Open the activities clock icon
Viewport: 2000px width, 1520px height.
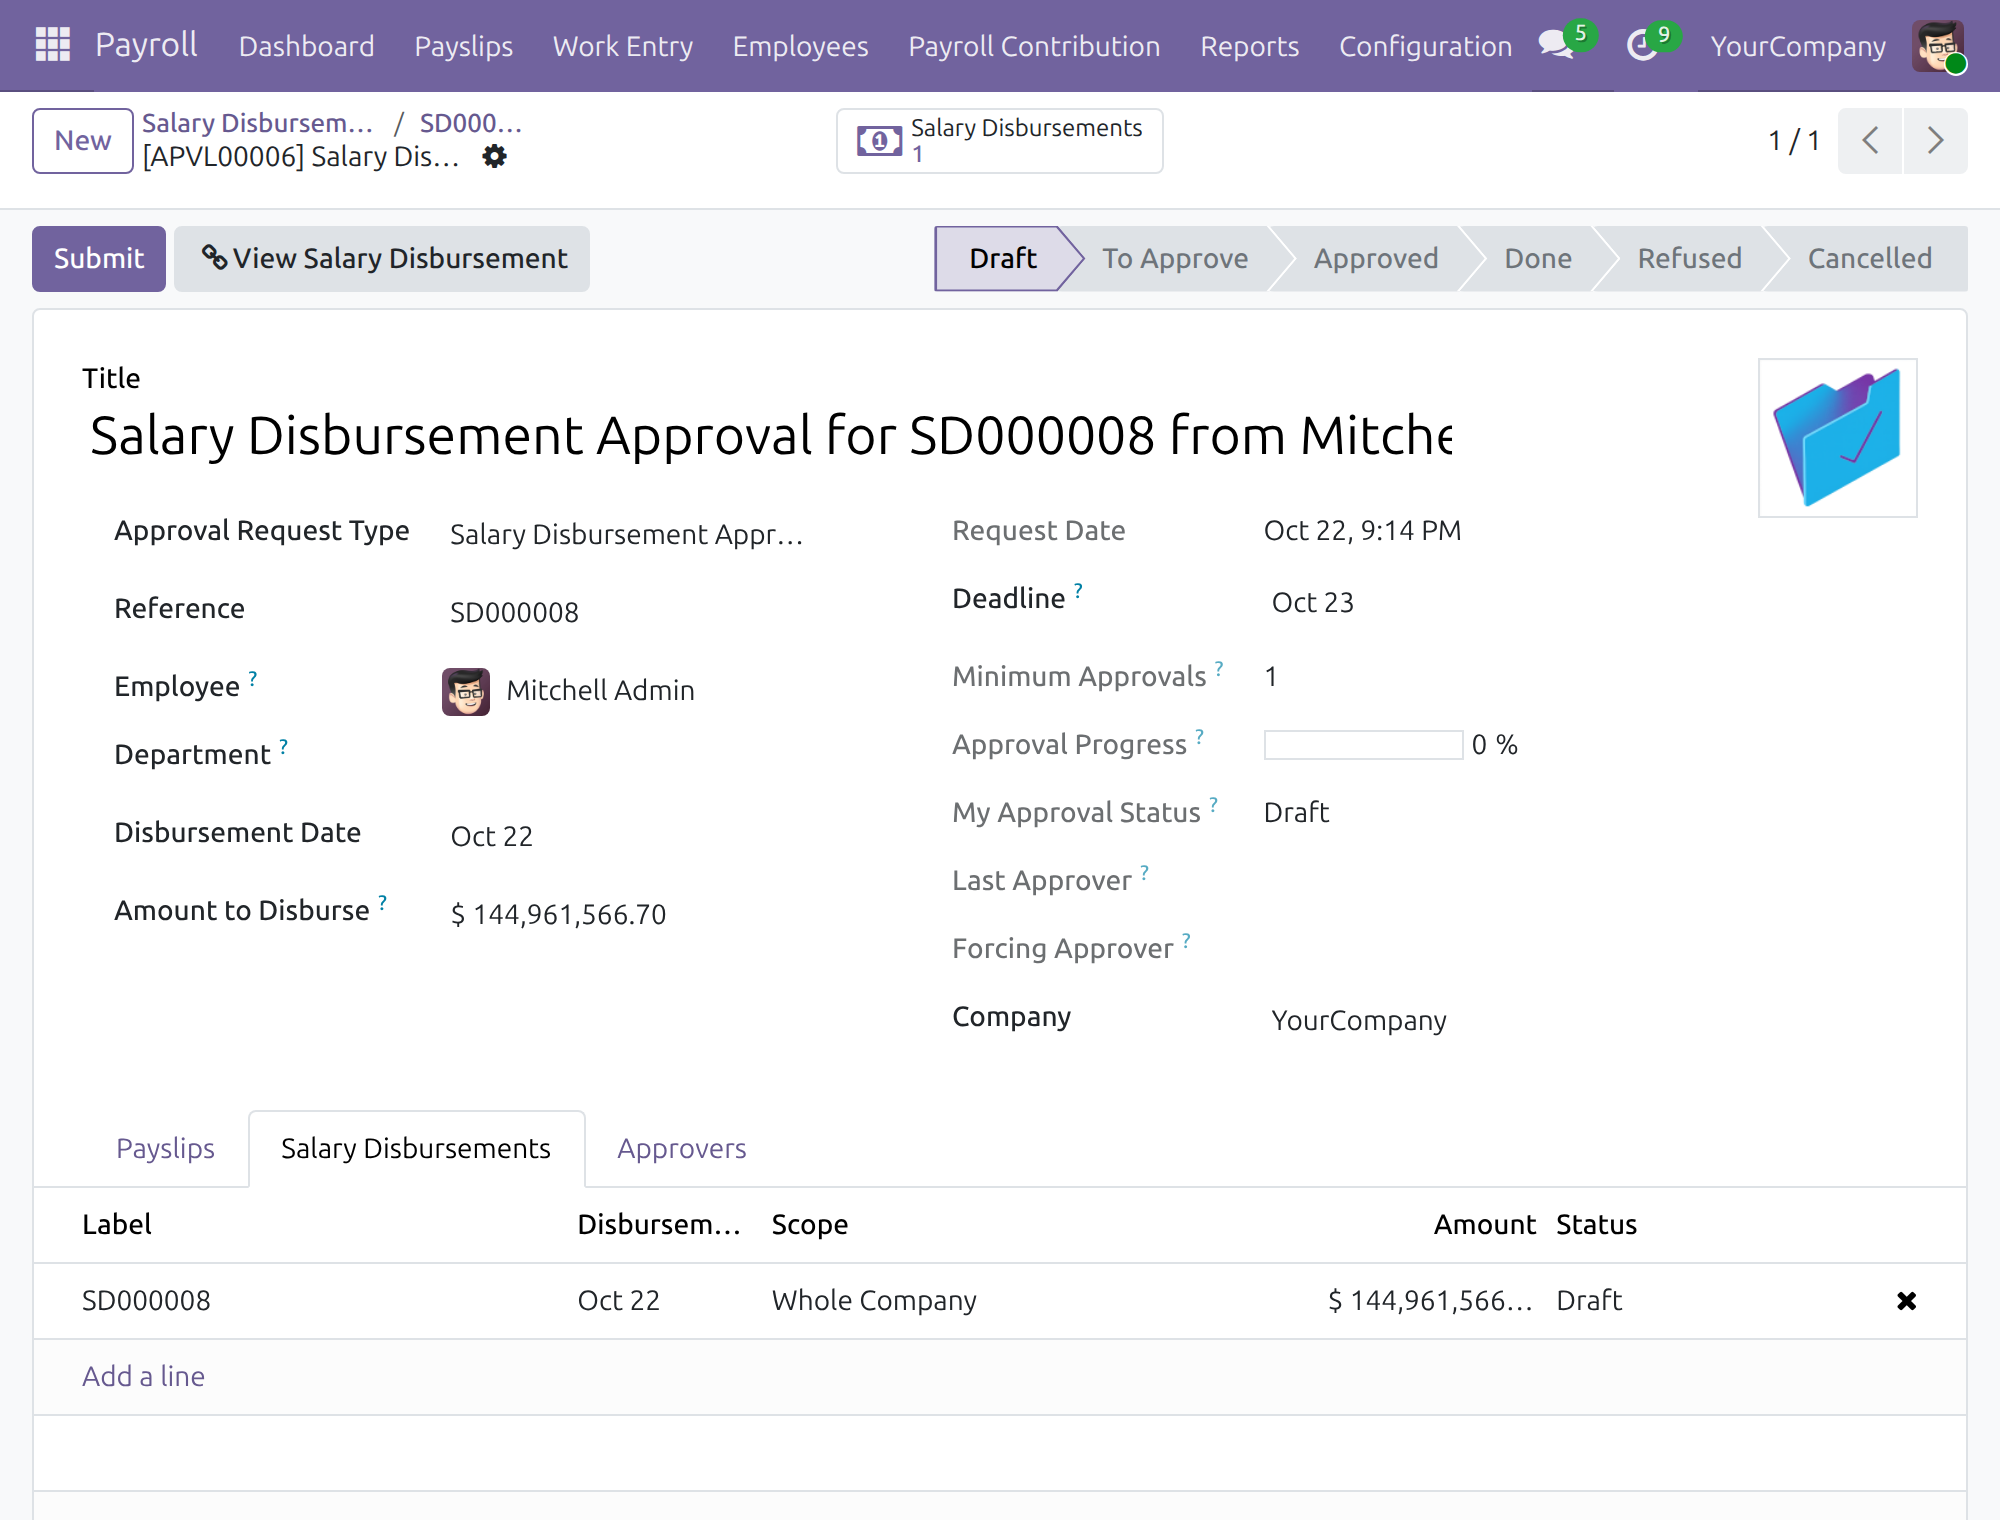(x=1641, y=45)
